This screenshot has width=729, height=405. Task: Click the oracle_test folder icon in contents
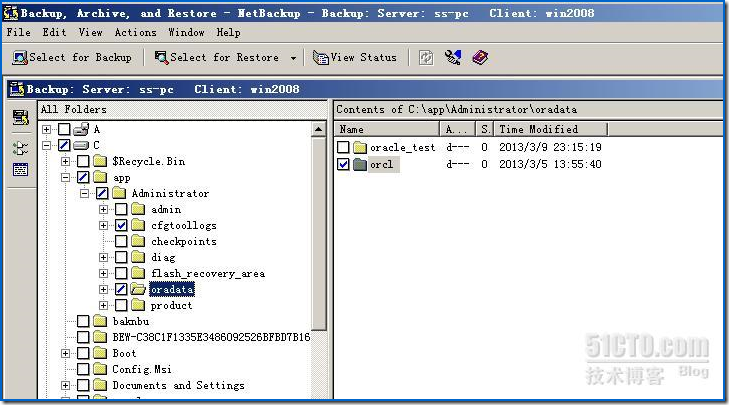click(x=360, y=147)
